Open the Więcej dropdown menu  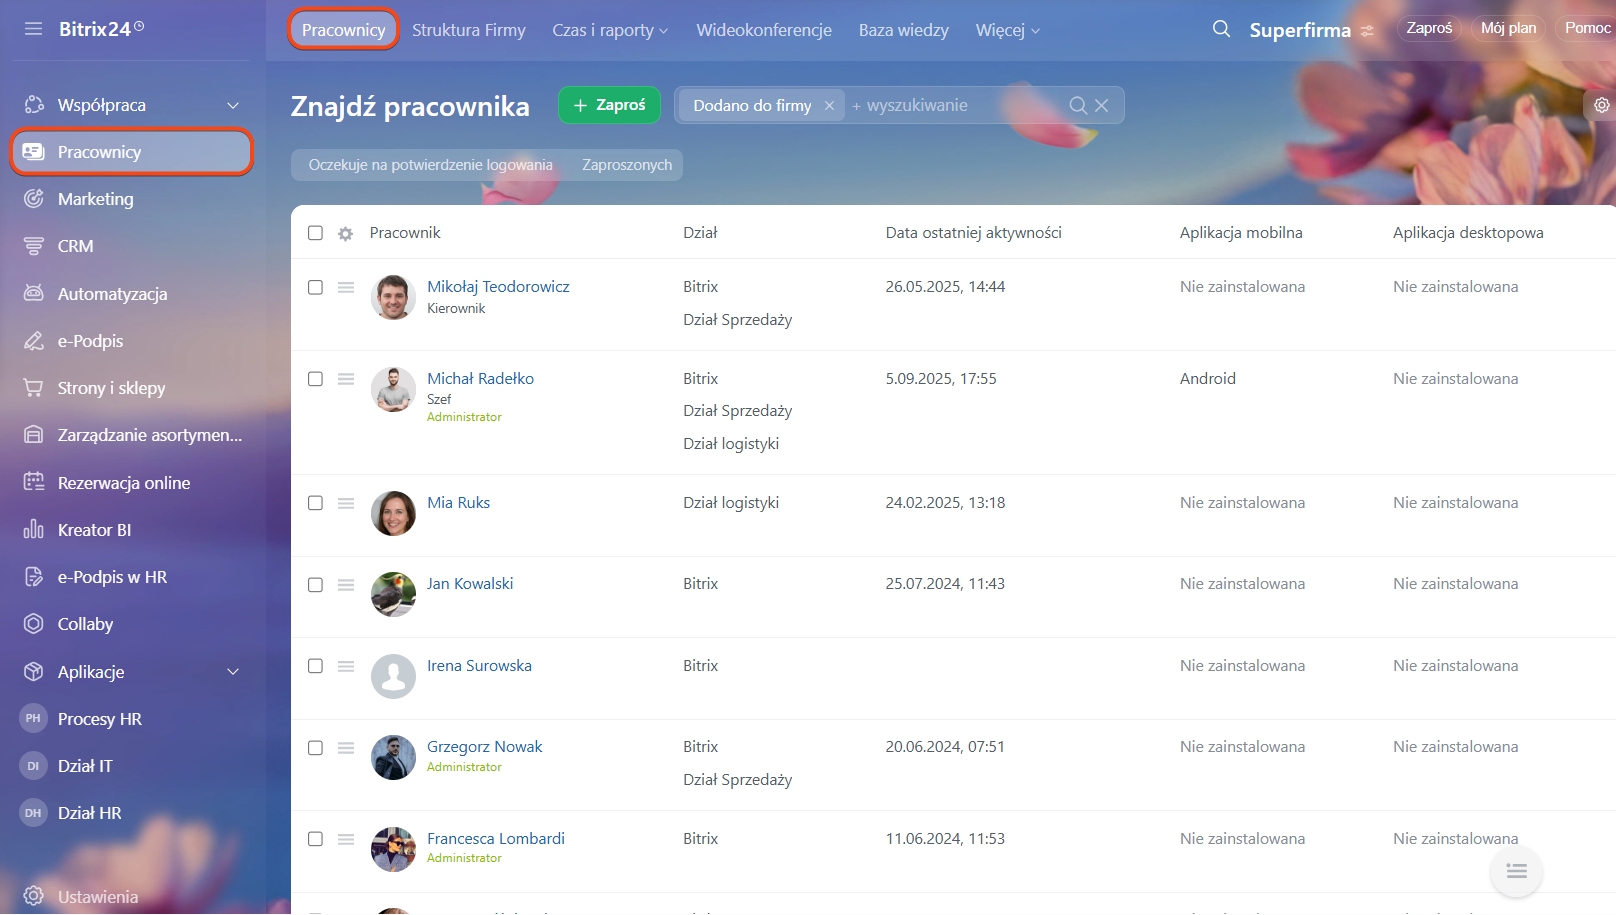click(x=1008, y=30)
